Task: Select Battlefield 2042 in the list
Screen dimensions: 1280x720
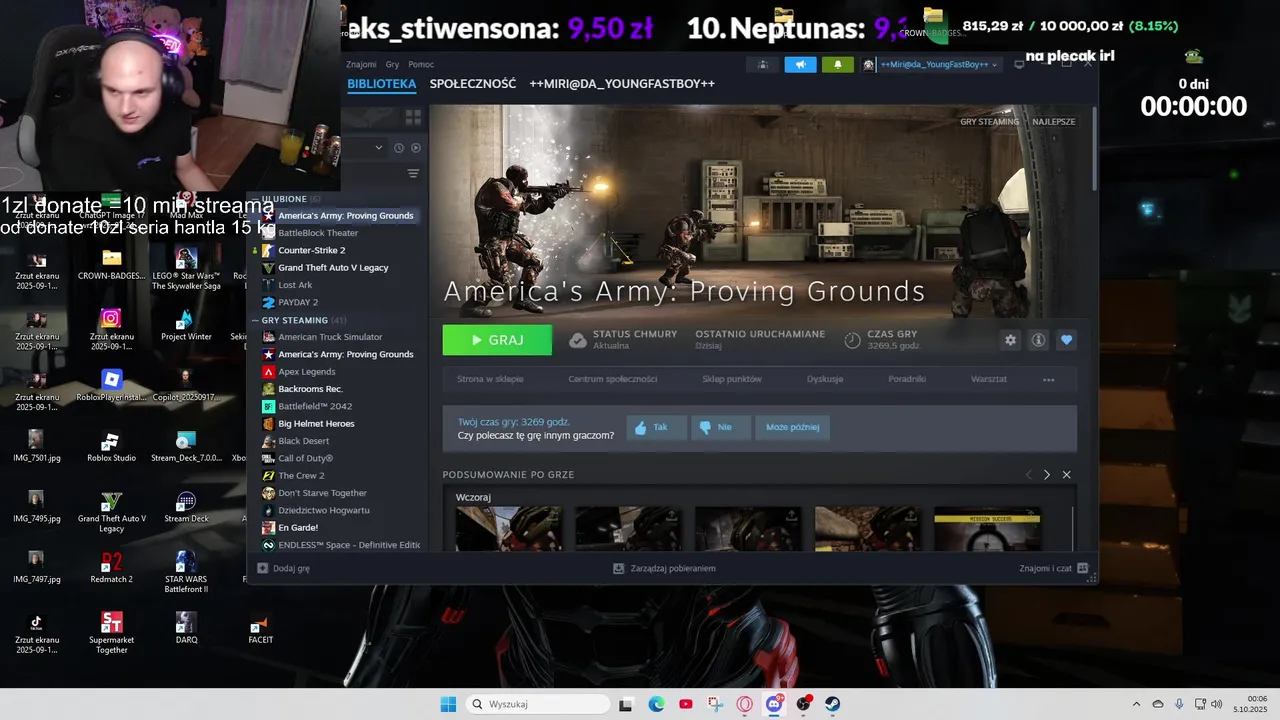Action: tap(314, 406)
